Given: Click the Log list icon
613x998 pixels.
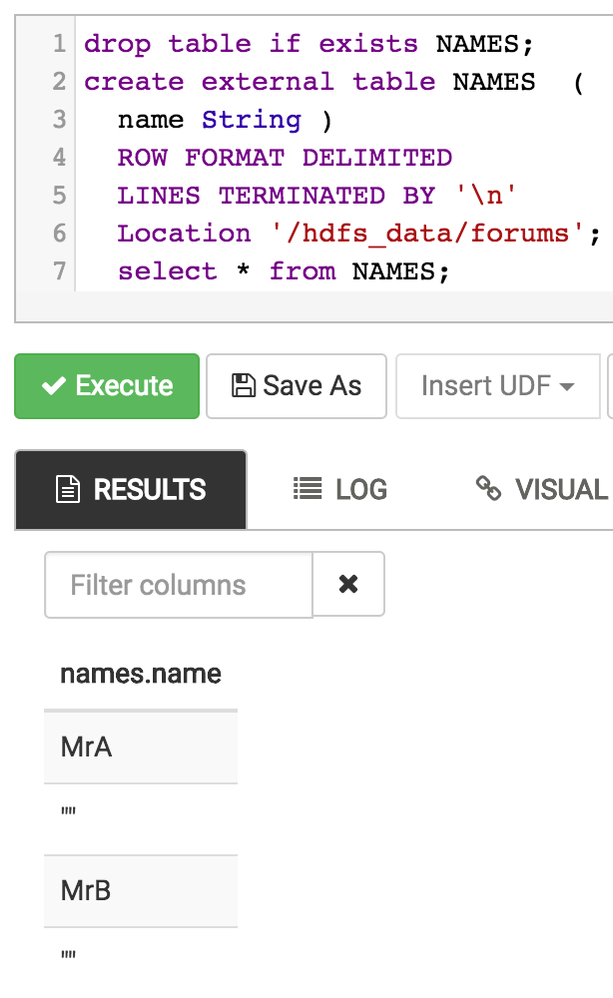Looking at the screenshot, I should click(308, 489).
